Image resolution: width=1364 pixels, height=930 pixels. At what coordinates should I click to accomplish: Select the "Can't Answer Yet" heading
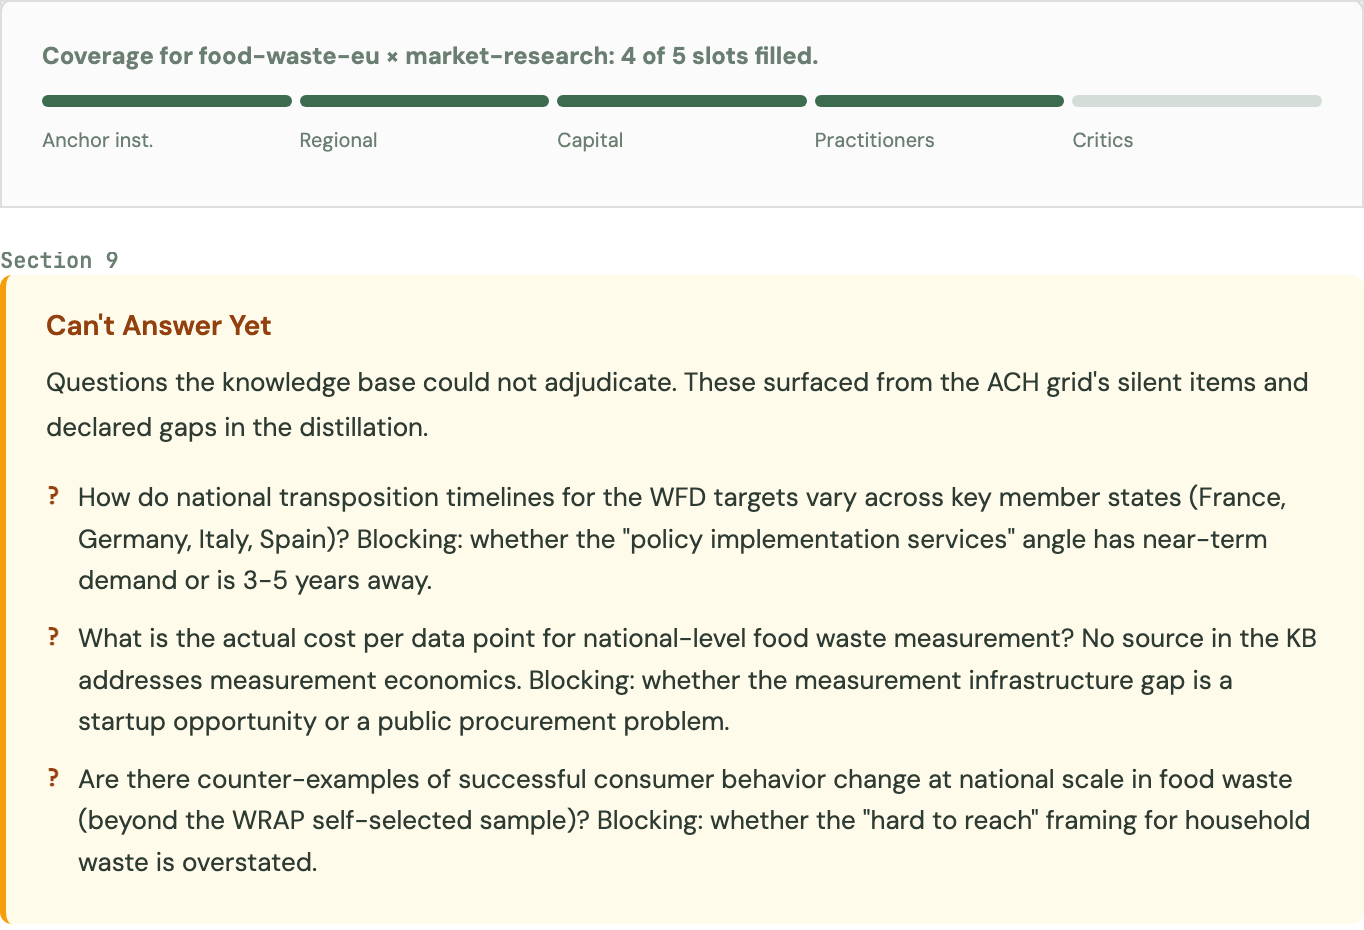tap(159, 326)
